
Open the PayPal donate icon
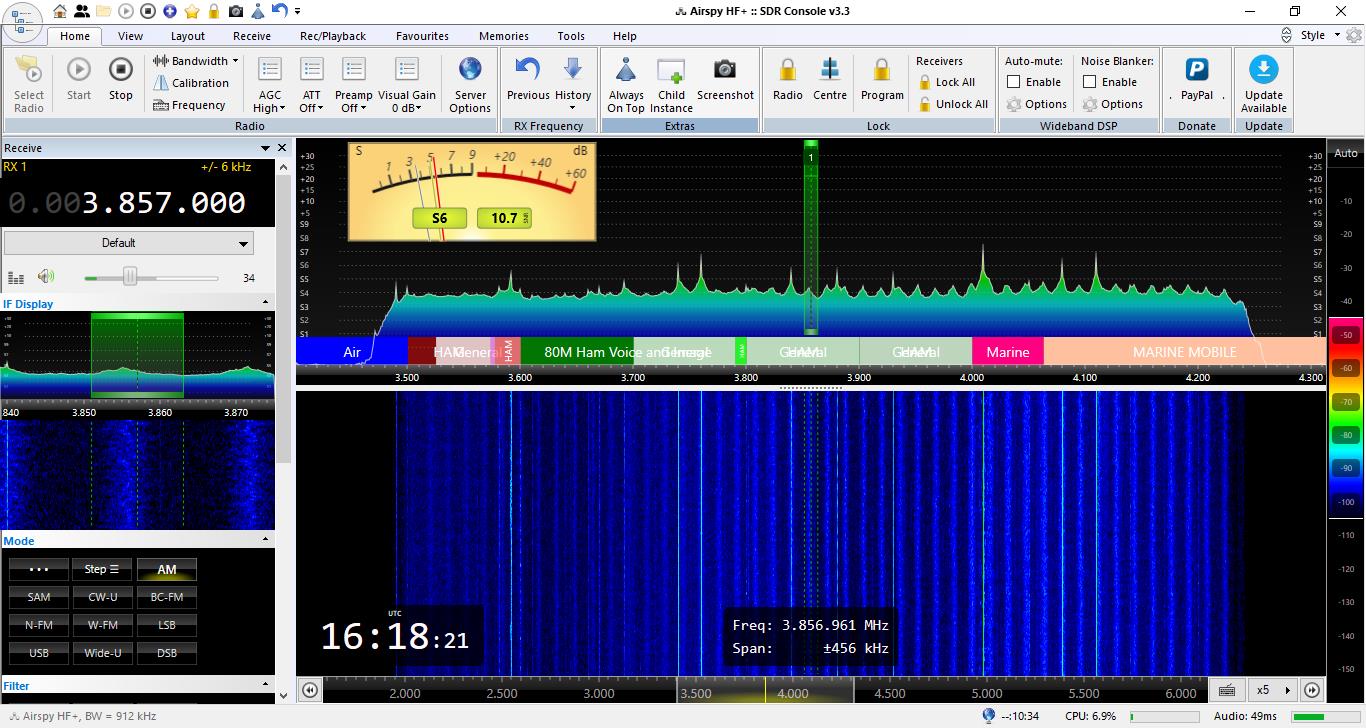[x=1196, y=70]
